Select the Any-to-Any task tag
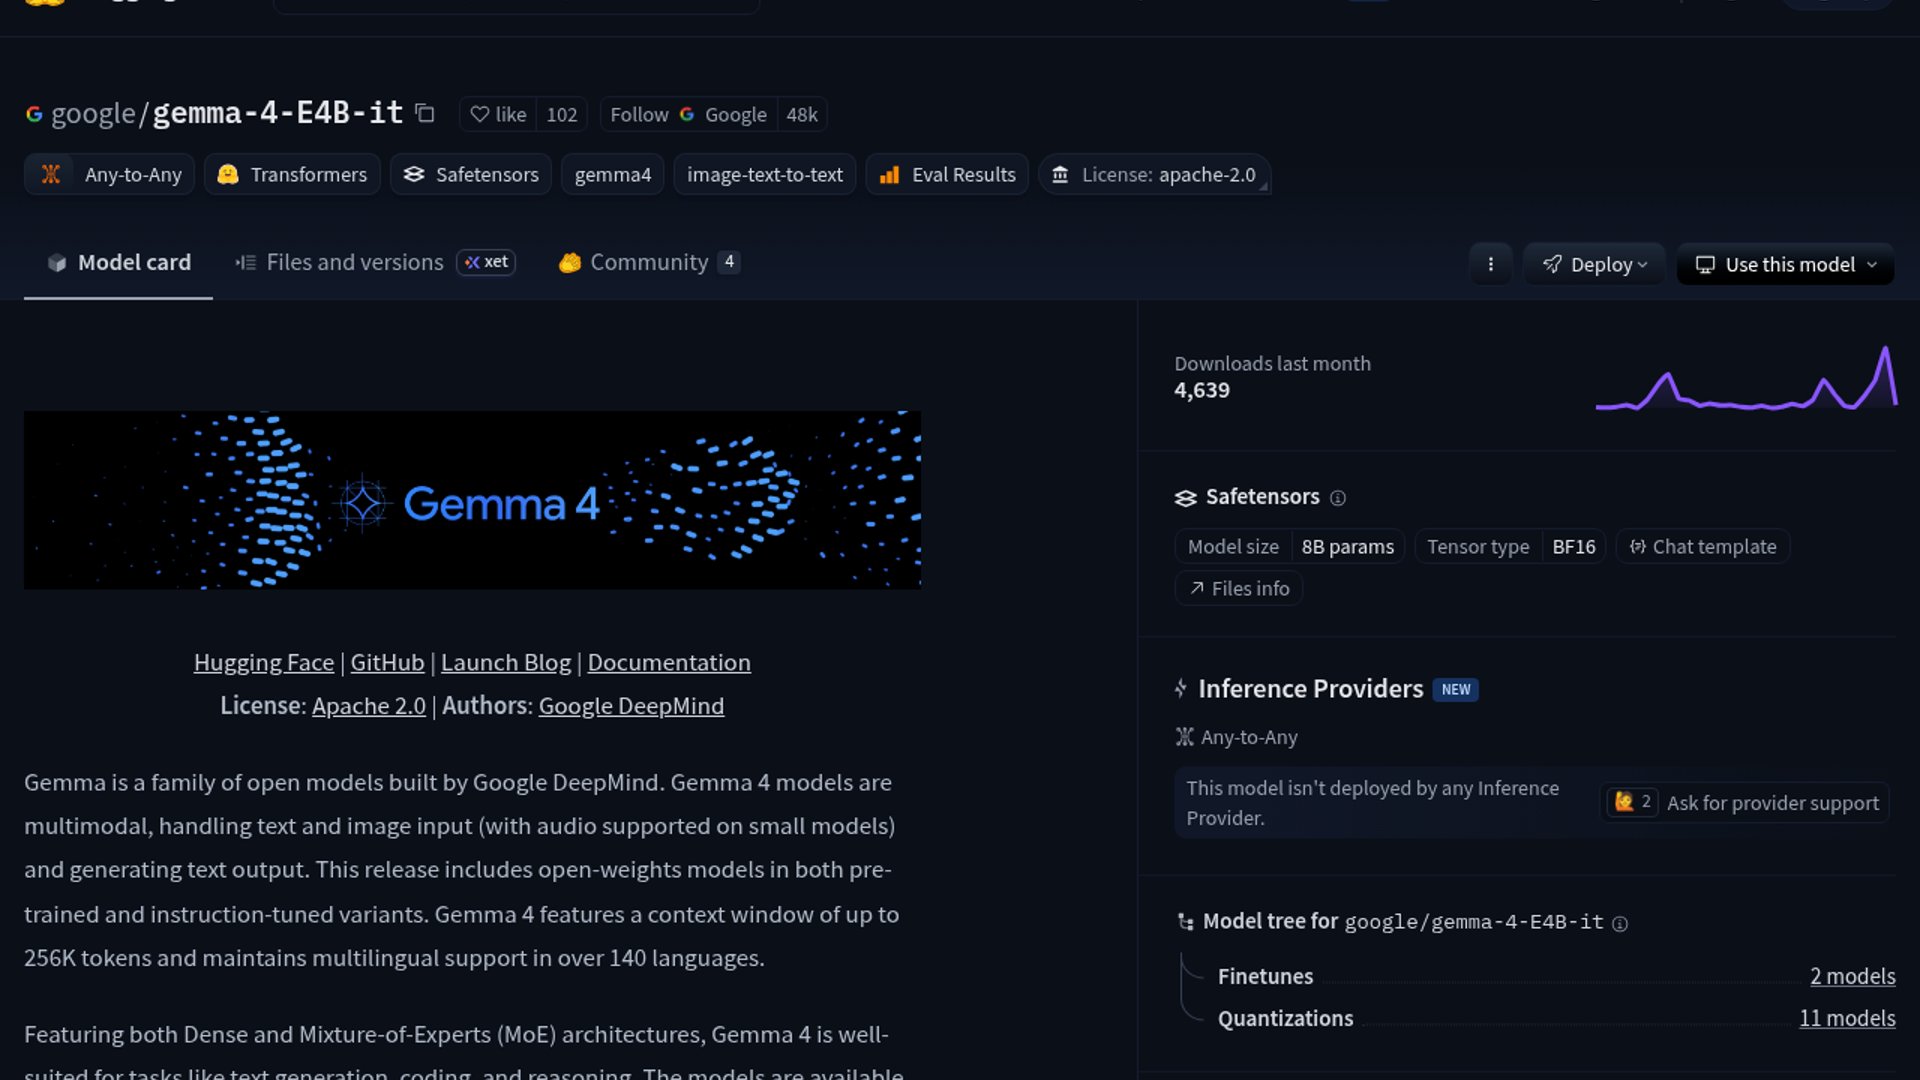1920x1080 pixels. [x=110, y=174]
